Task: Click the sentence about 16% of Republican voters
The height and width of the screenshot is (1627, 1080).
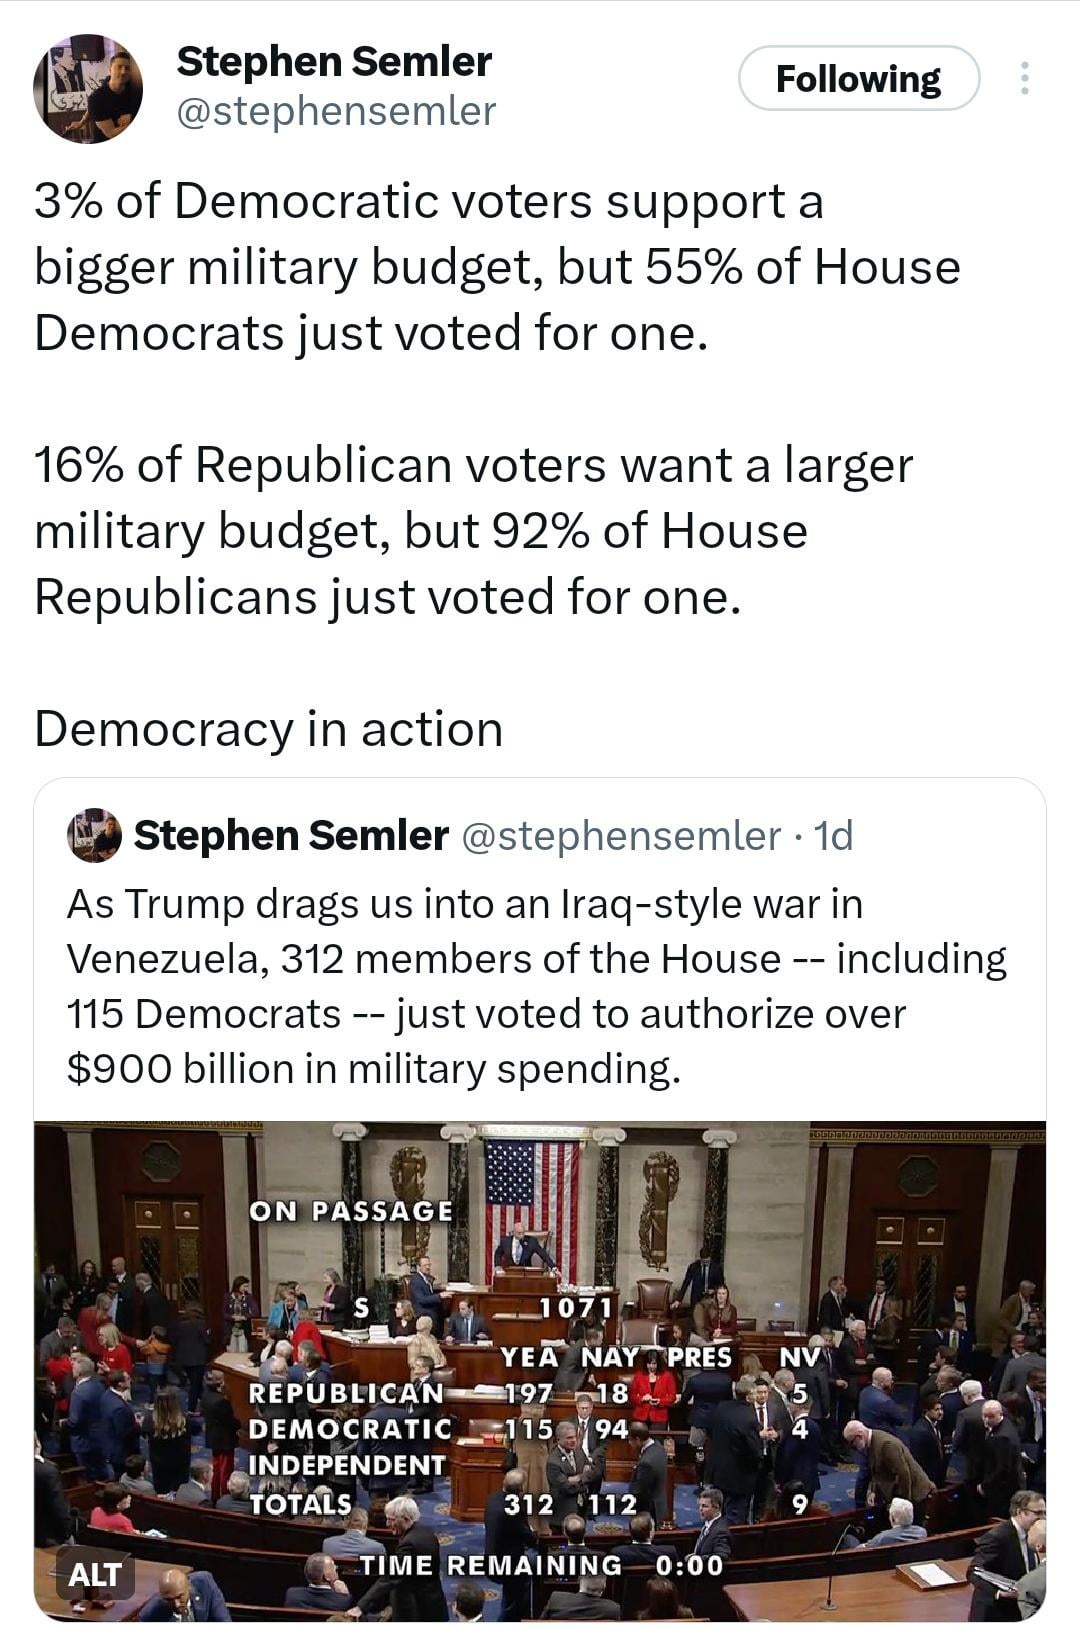Action: 473,530
